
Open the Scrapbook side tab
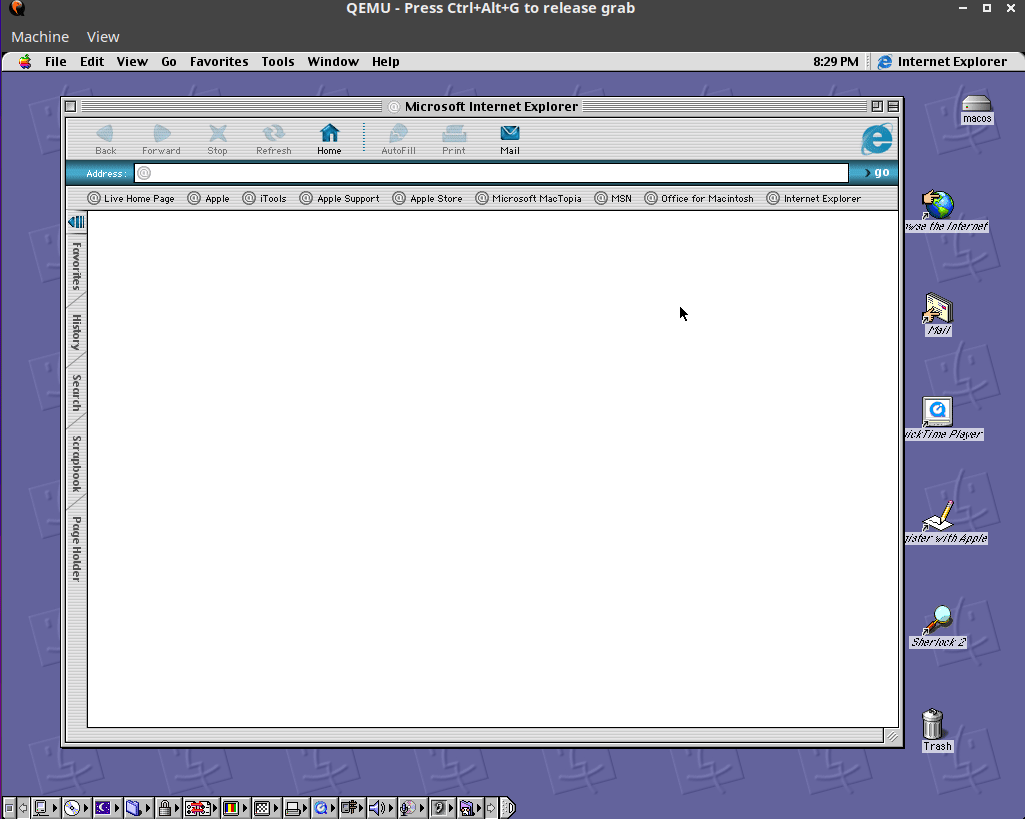pyautogui.click(x=76, y=463)
